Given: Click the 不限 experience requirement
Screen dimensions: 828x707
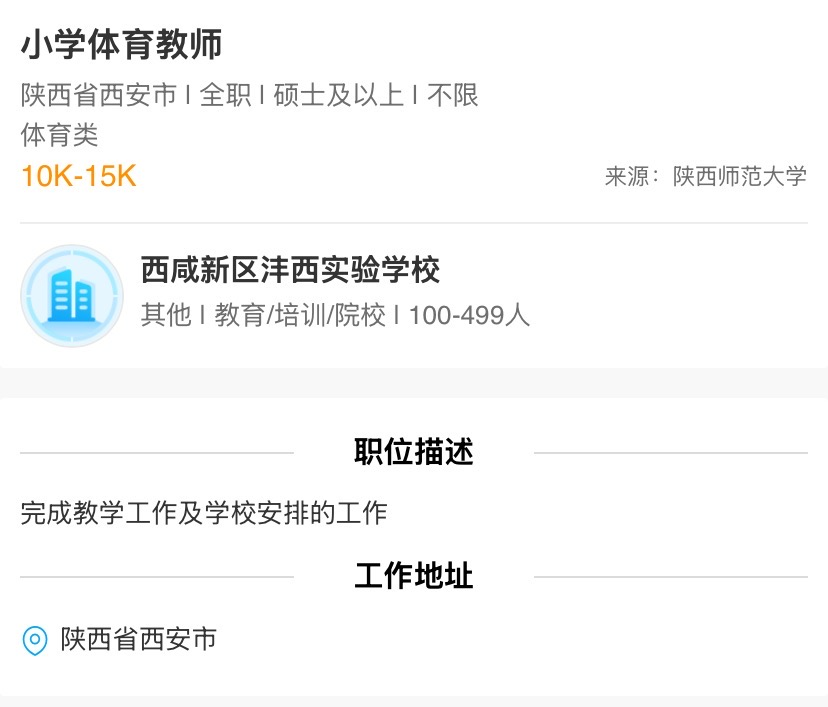Looking at the screenshot, I should [453, 95].
